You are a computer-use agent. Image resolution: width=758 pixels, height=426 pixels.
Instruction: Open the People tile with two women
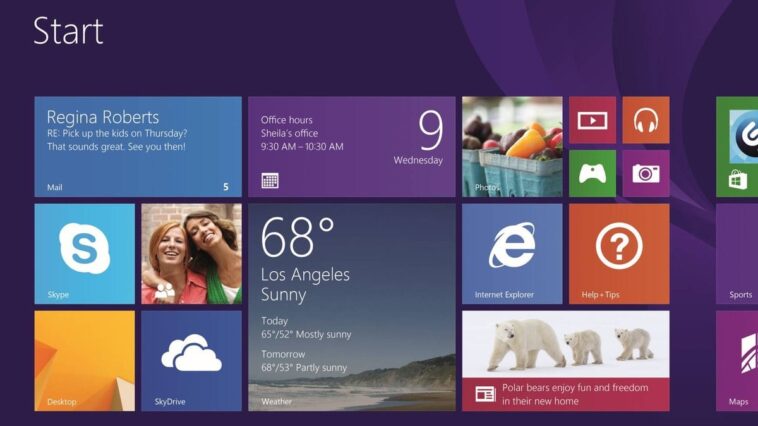coord(191,253)
